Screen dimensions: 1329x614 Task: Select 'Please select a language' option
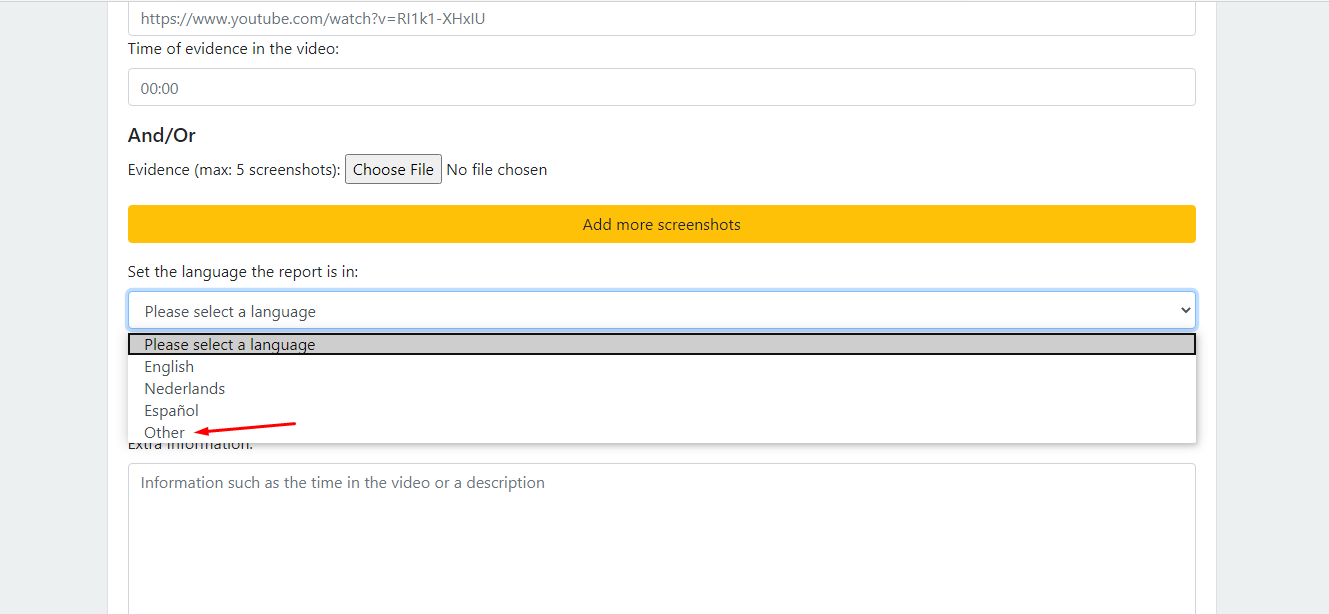(661, 344)
